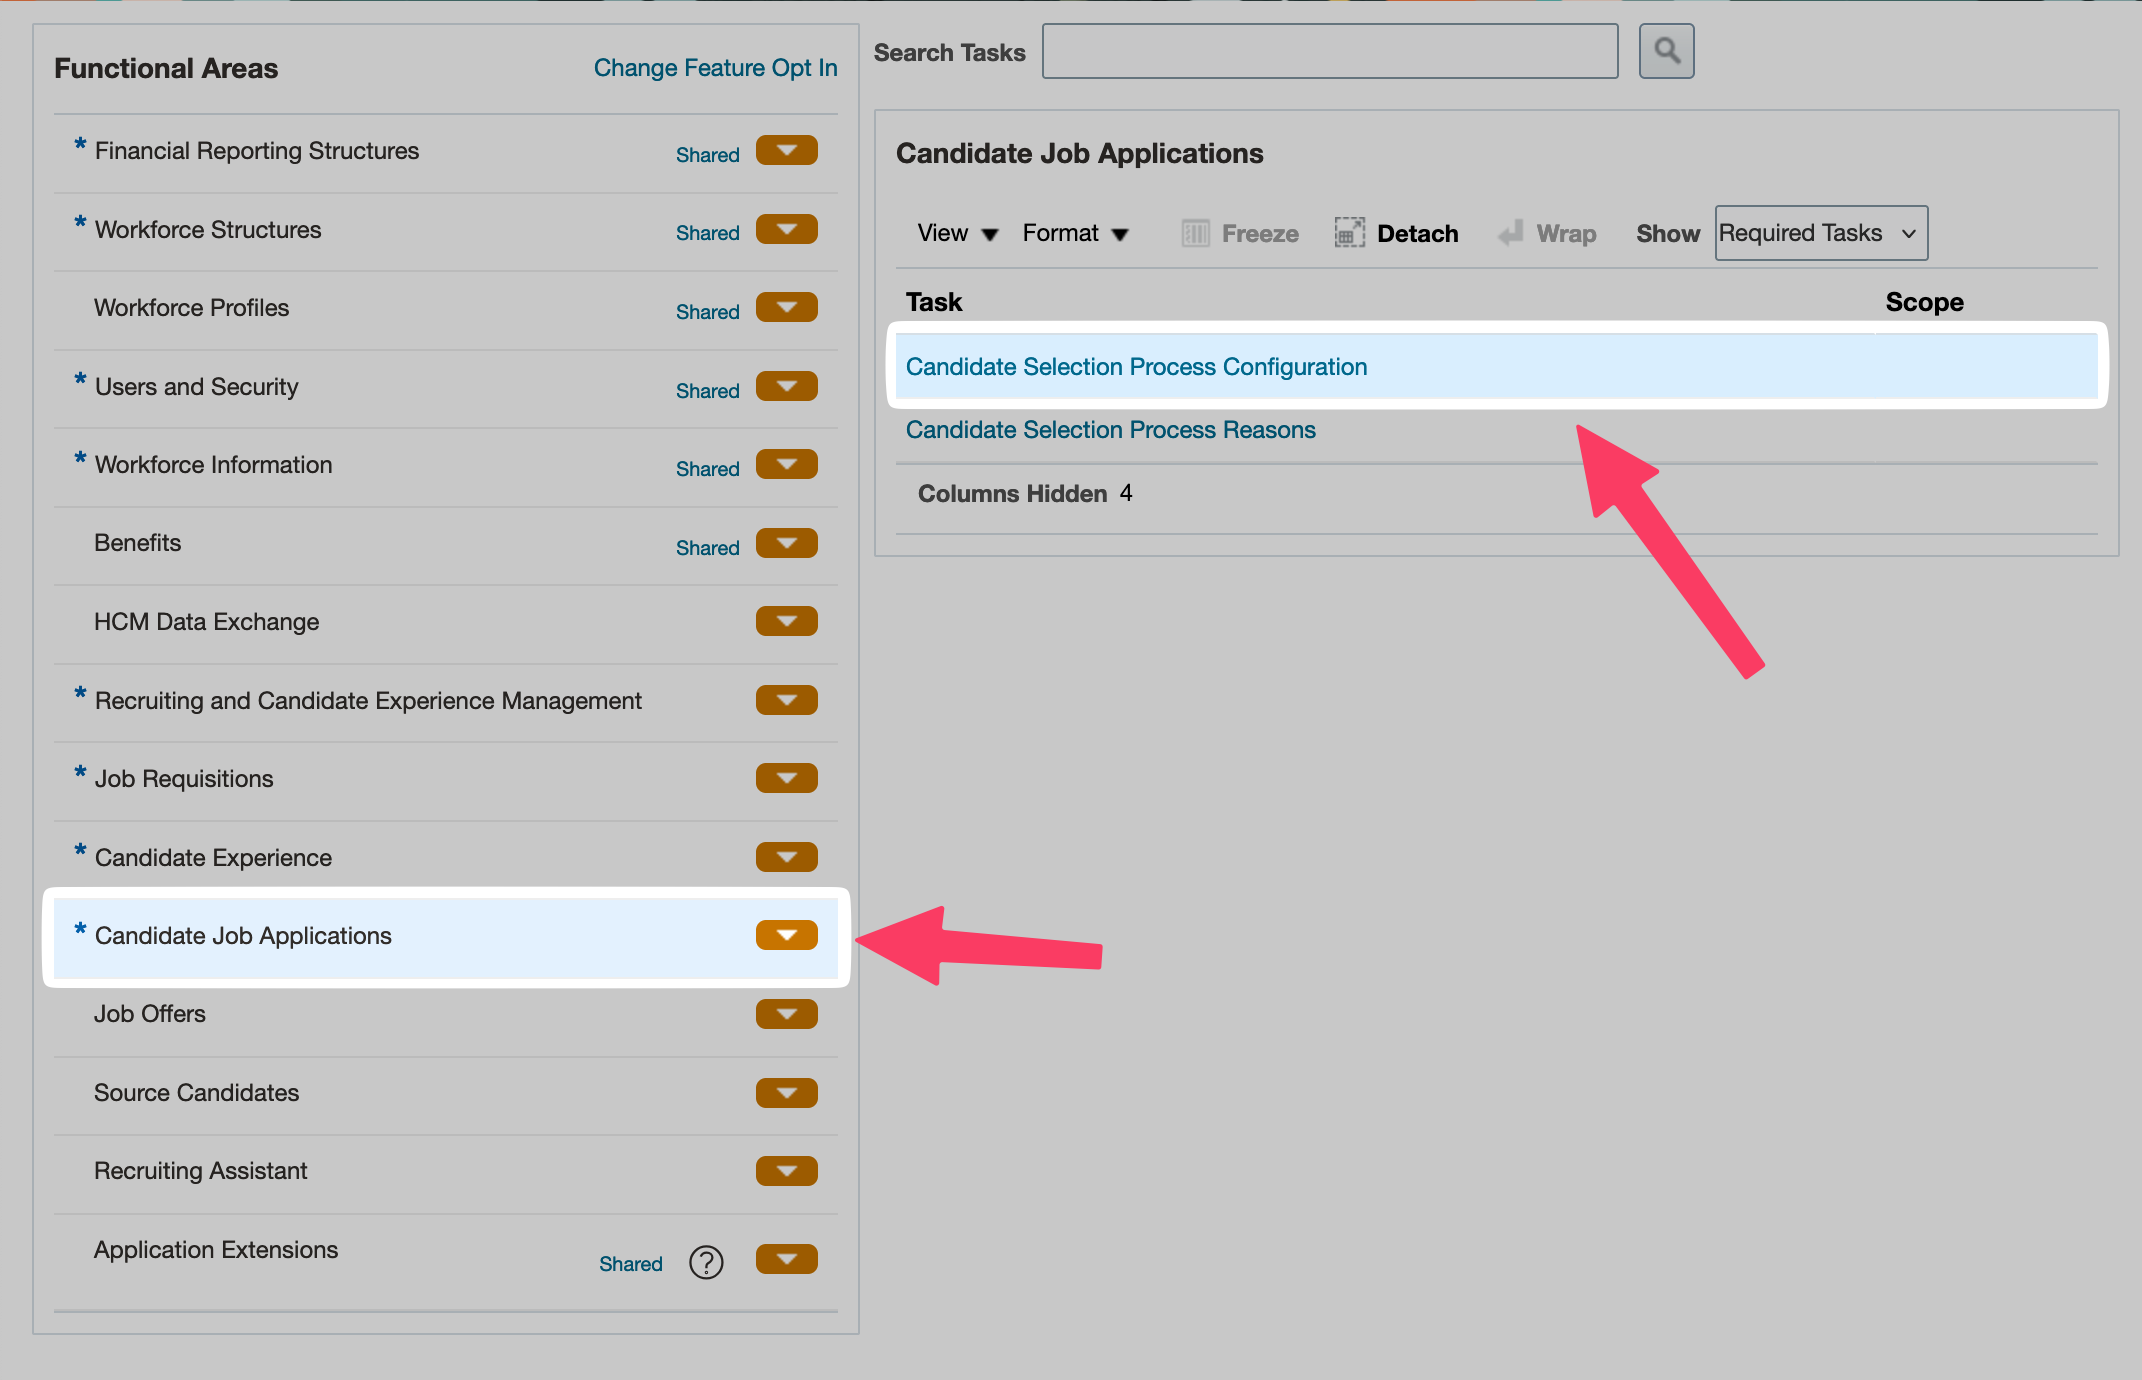Click the Wrap text icon

pyautogui.click(x=1511, y=233)
